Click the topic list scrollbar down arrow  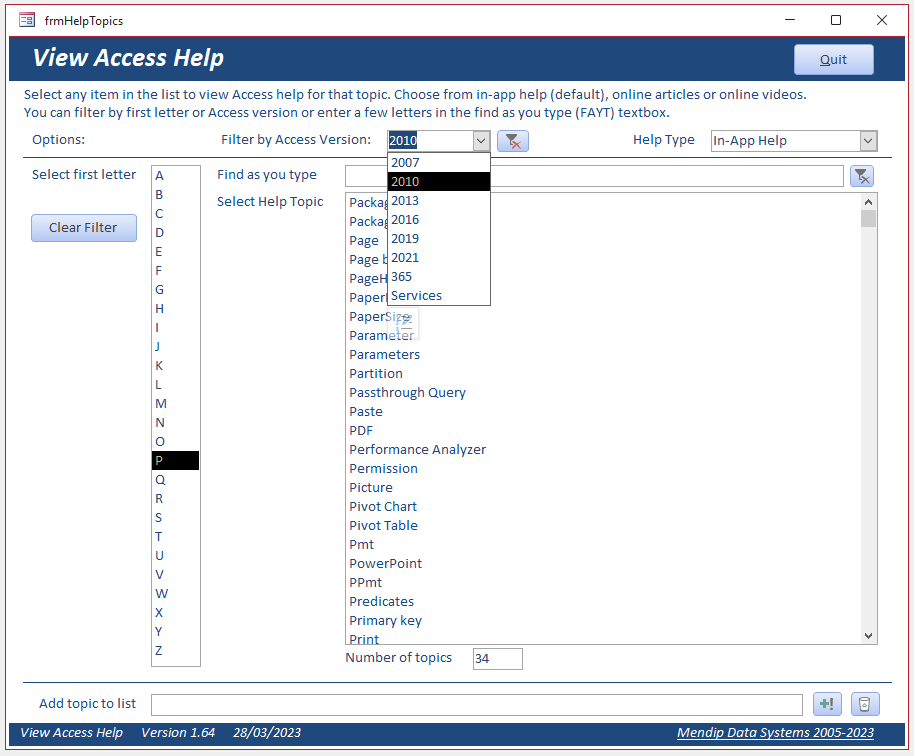(x=869, y=636)
